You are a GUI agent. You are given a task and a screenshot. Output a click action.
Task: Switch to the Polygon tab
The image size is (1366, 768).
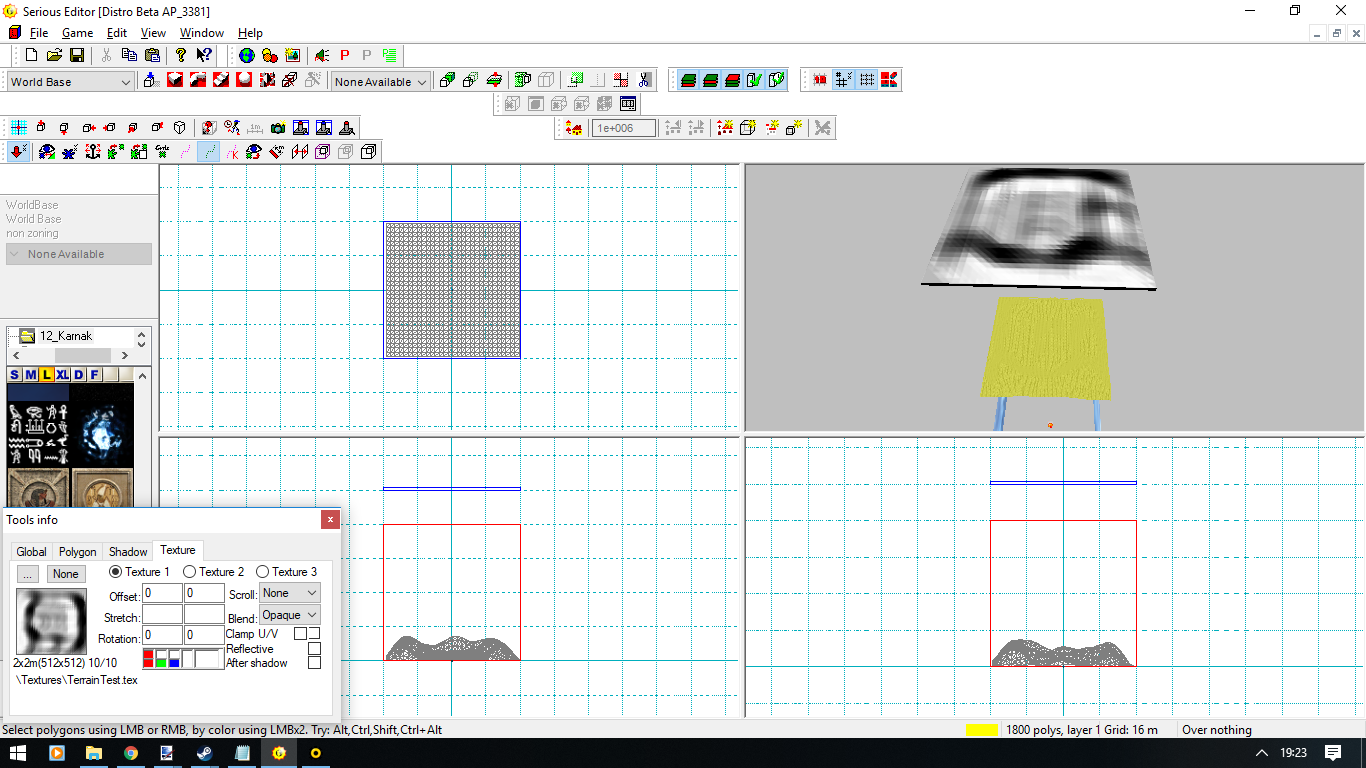(x=78, y=552)
